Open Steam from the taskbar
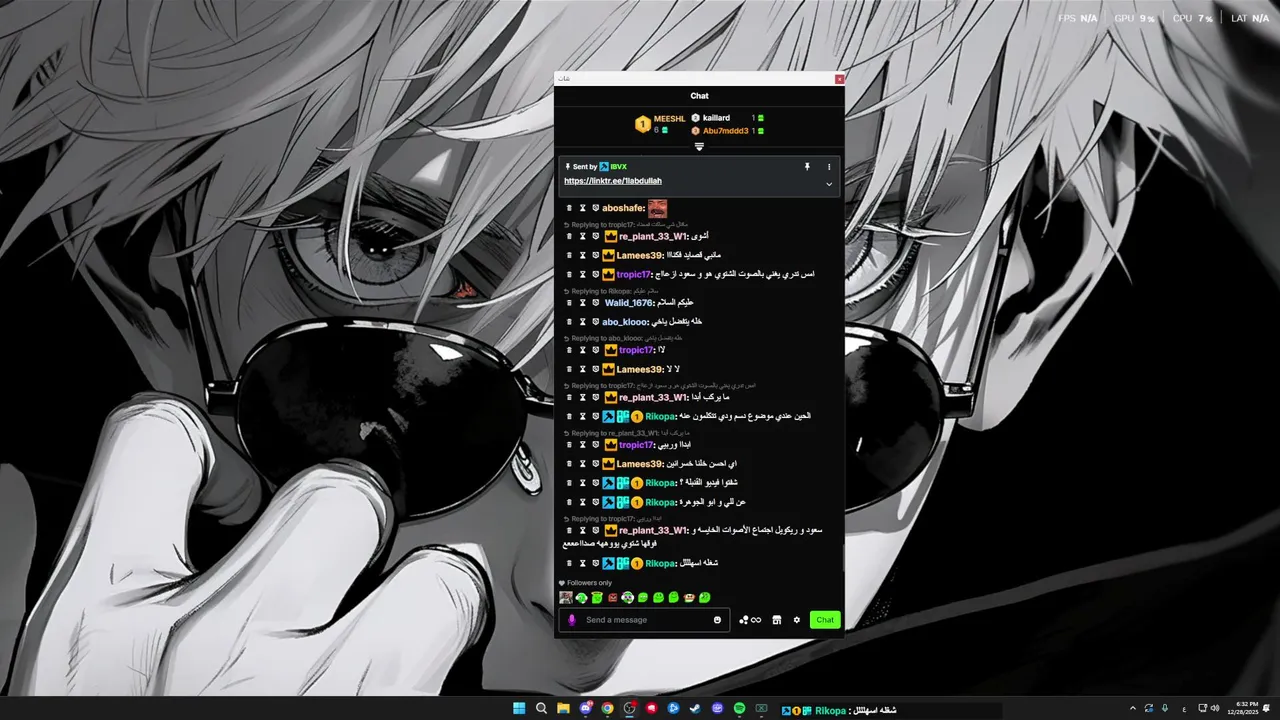1280x720 pixels. click(695, 708)
